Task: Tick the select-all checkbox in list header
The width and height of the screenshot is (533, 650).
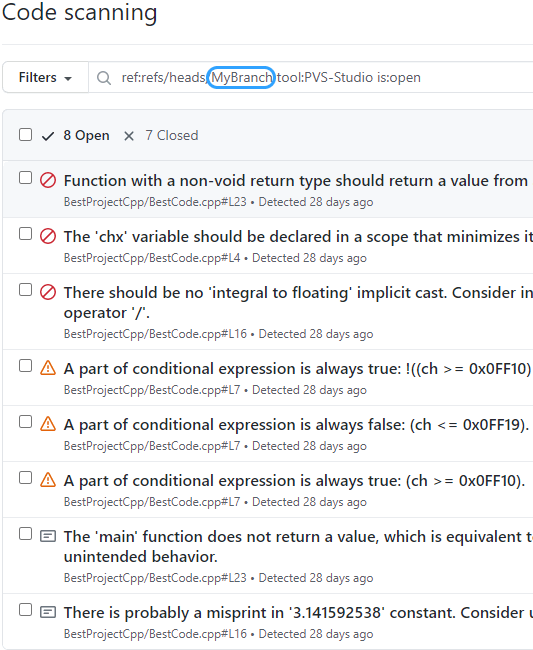Action: pyautogui.click(x=26, y=135)
